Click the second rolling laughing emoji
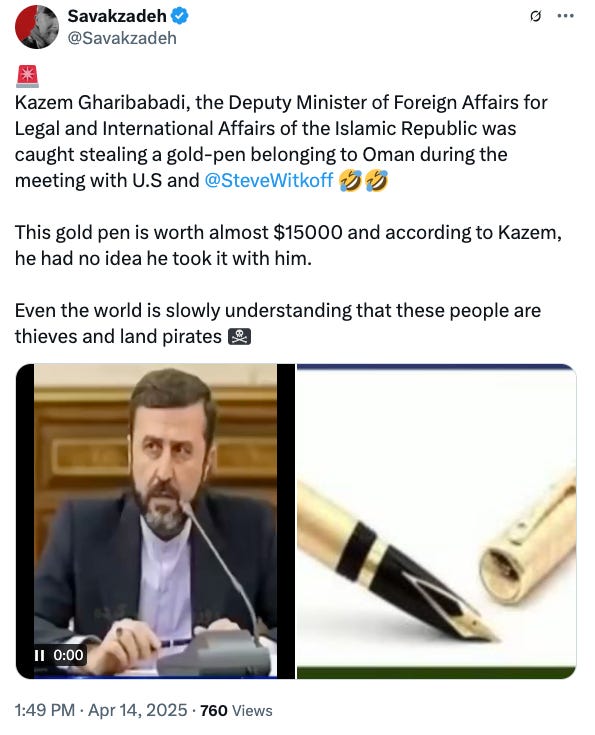The image size is (595, 735). click(376, 180)
